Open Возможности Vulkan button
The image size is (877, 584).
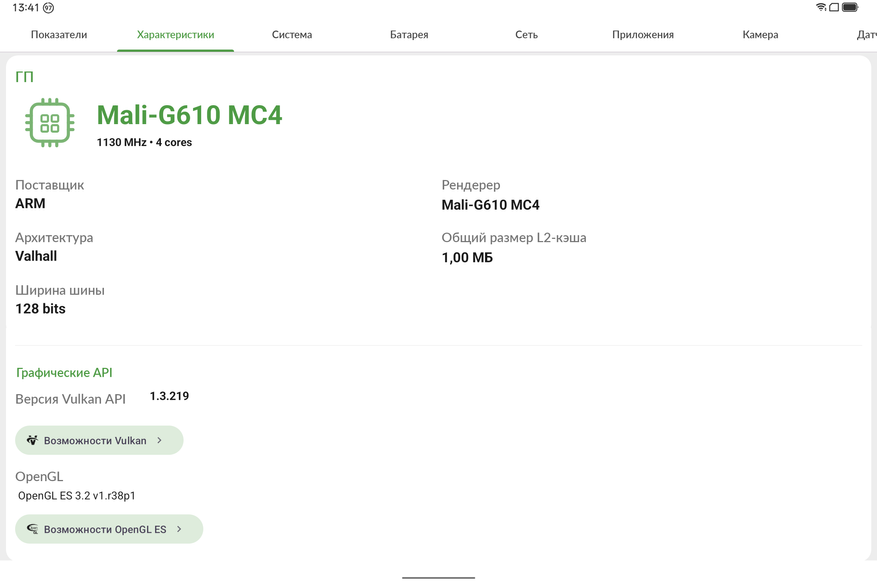pos(99,440)
